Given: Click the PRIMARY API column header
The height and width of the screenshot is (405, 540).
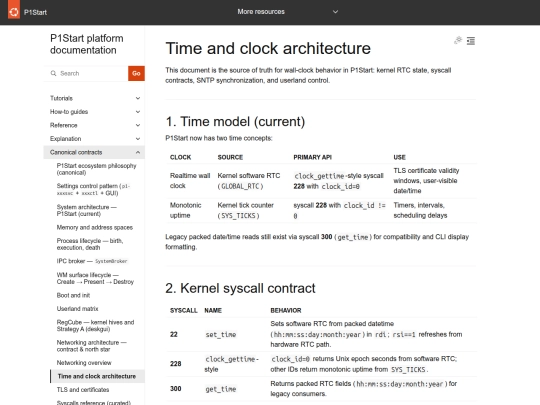Looking at the screenshot, I should pyautogui.click(x=312, y=157).
